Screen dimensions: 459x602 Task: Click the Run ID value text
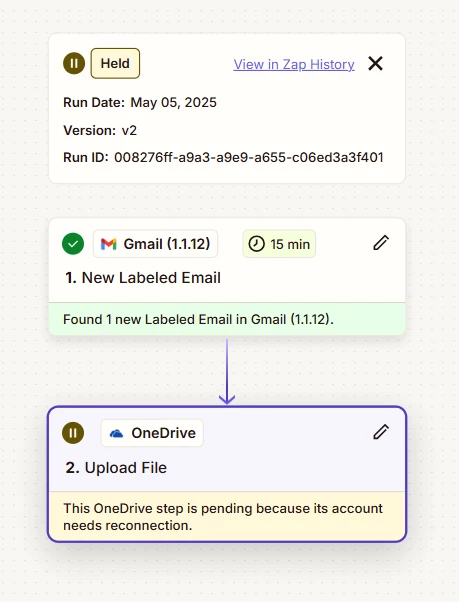tap(249, 157)
